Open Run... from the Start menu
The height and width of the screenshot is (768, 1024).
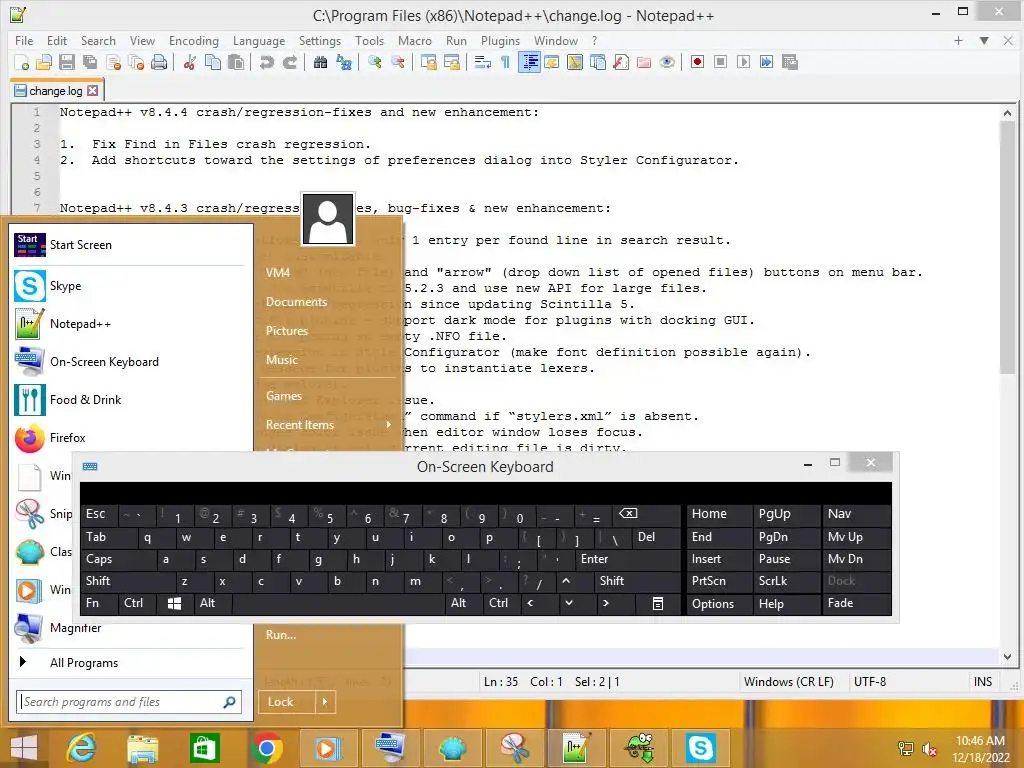pyautogui.click(x=281, y=635)
